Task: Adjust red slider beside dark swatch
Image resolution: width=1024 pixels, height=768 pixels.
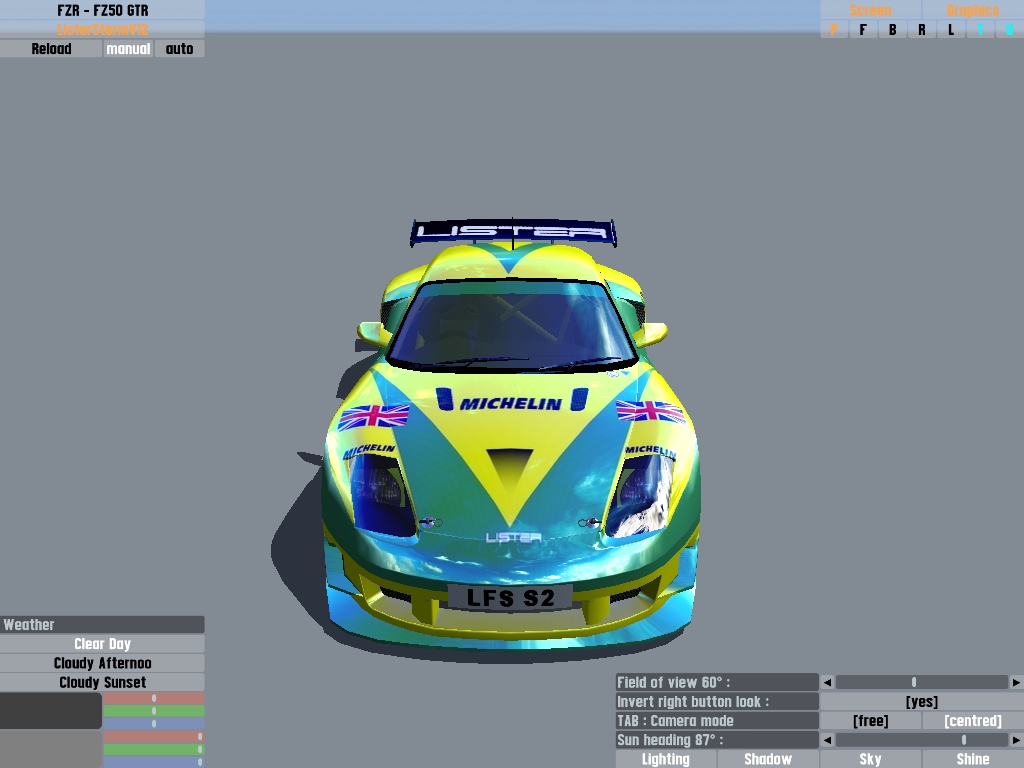Action: click(x=154, y=698)
